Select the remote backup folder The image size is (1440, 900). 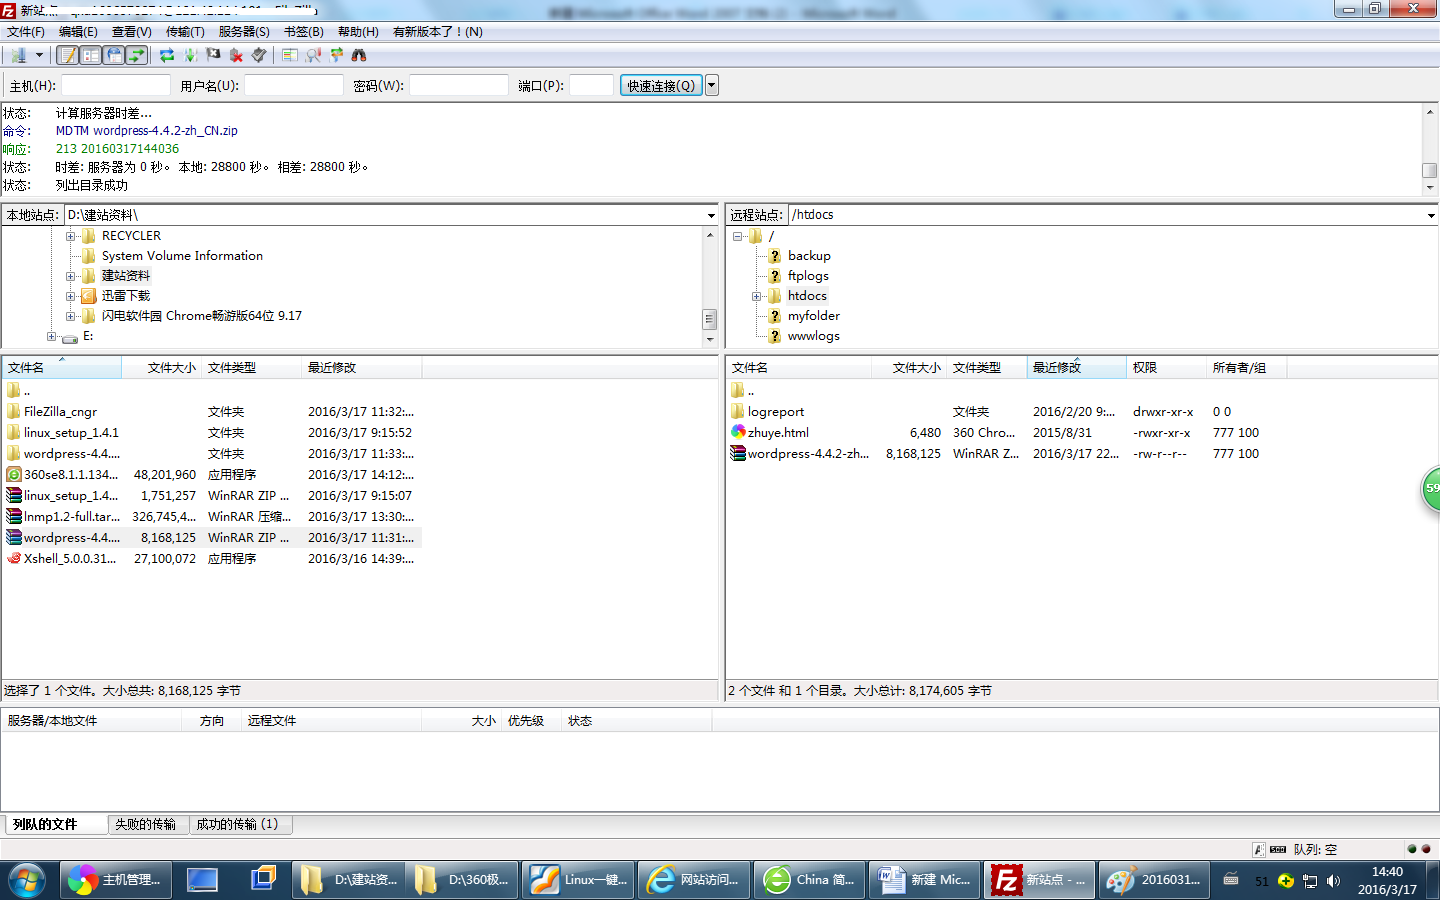point(809,256)
